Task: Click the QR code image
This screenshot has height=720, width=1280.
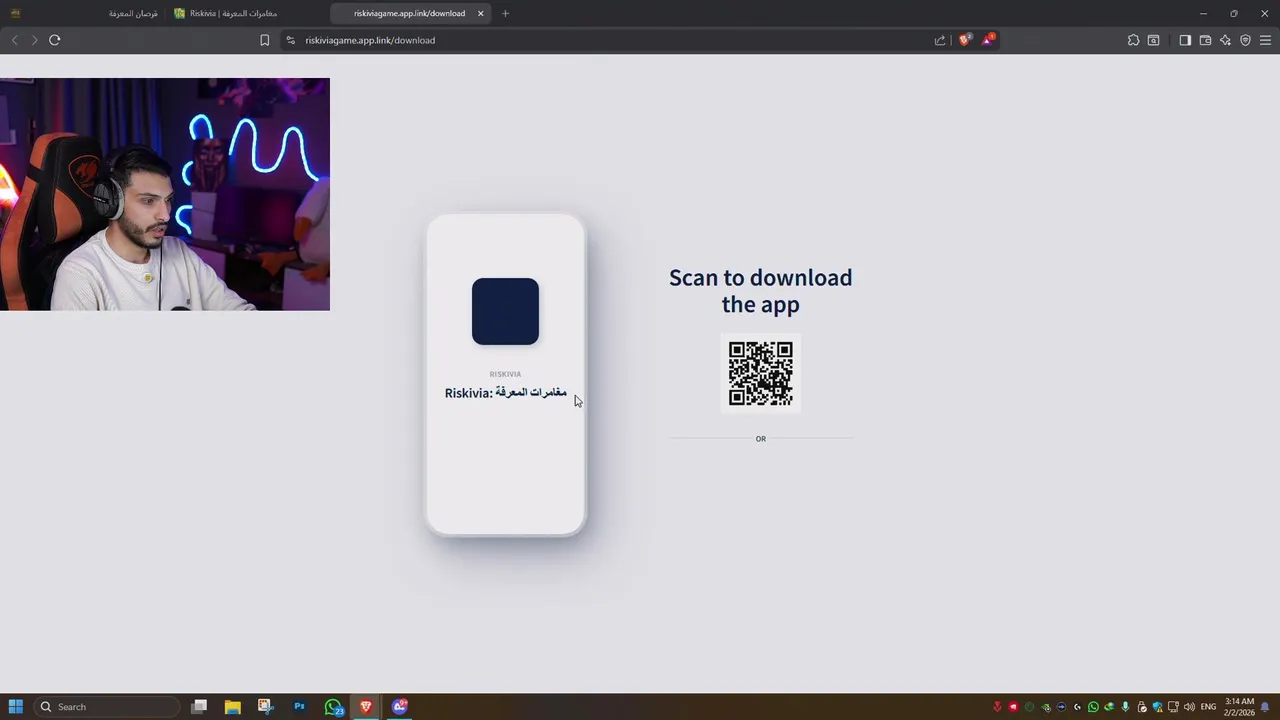Action: pos(761,373)
